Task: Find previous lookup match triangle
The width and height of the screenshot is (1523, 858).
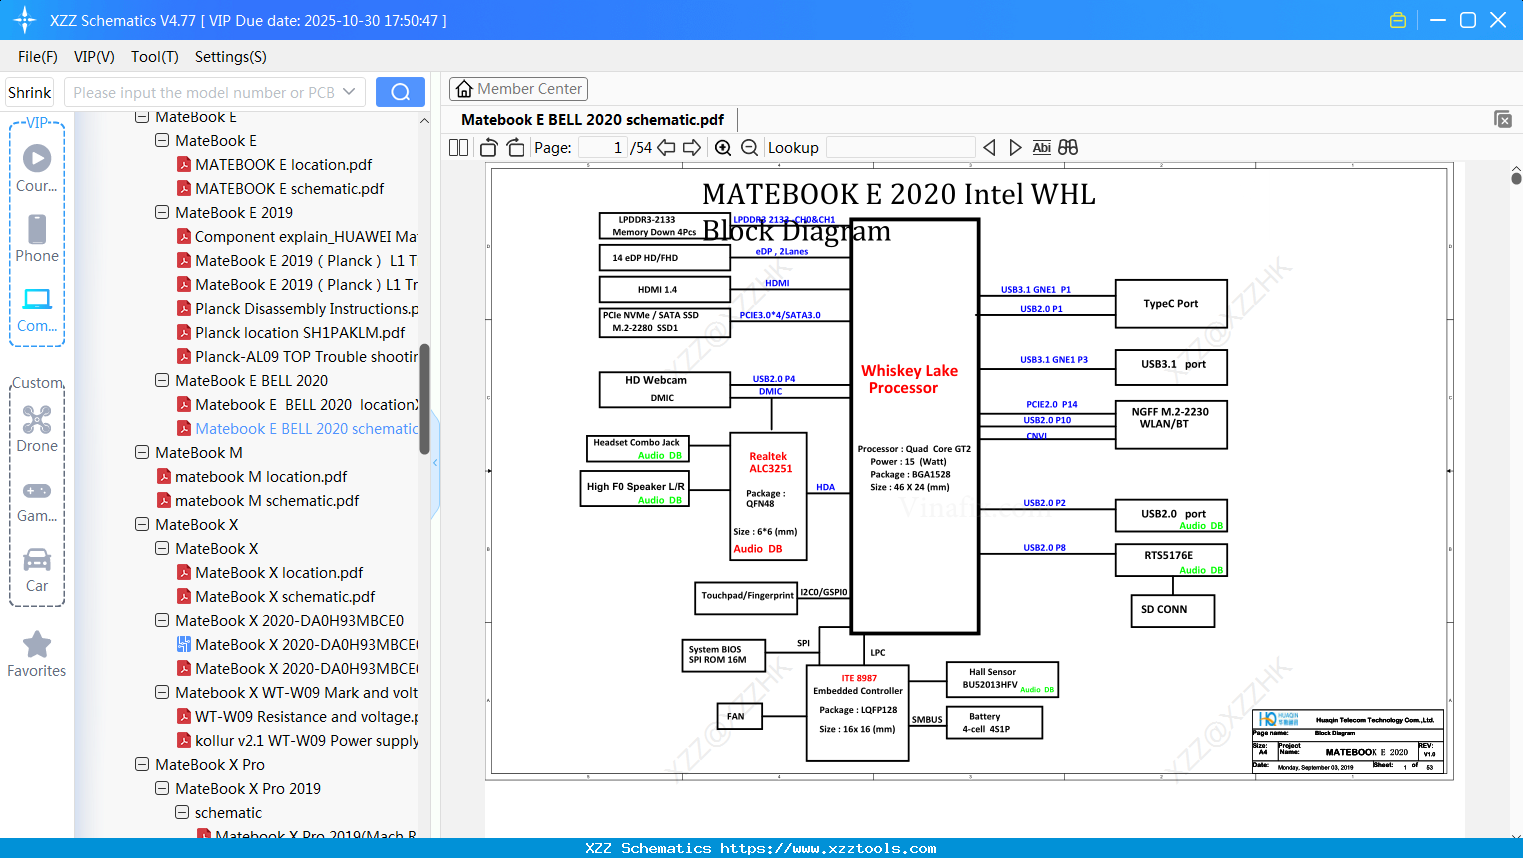Action: coord(989,148)
